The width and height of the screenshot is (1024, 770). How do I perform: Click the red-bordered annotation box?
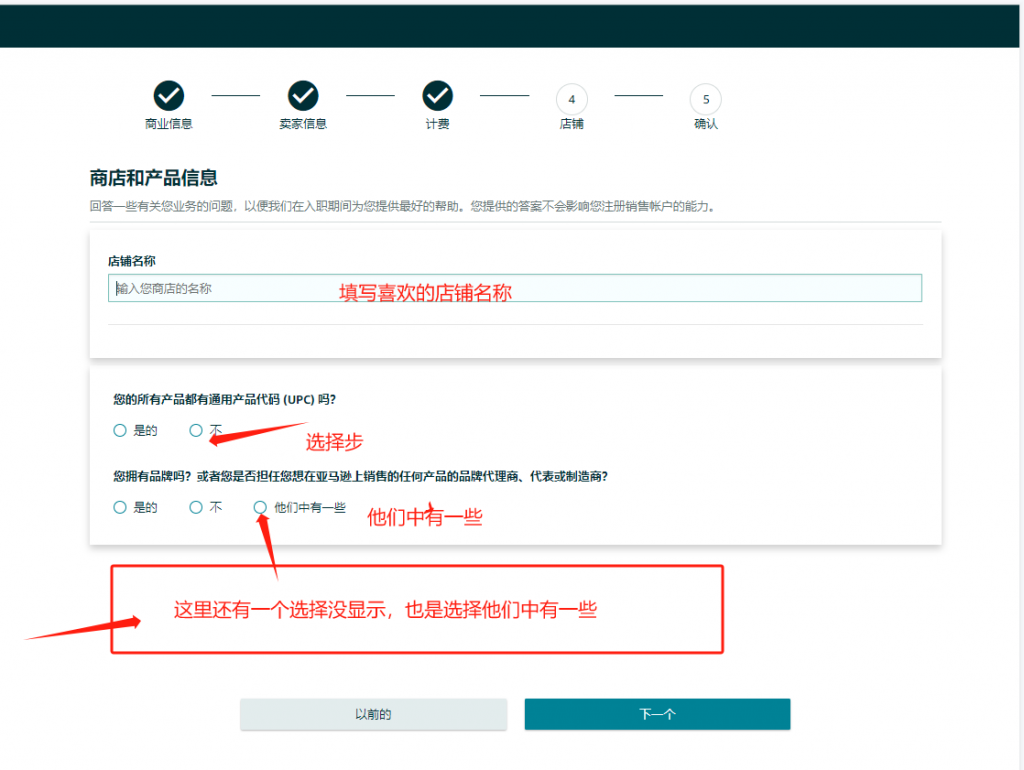416,610
